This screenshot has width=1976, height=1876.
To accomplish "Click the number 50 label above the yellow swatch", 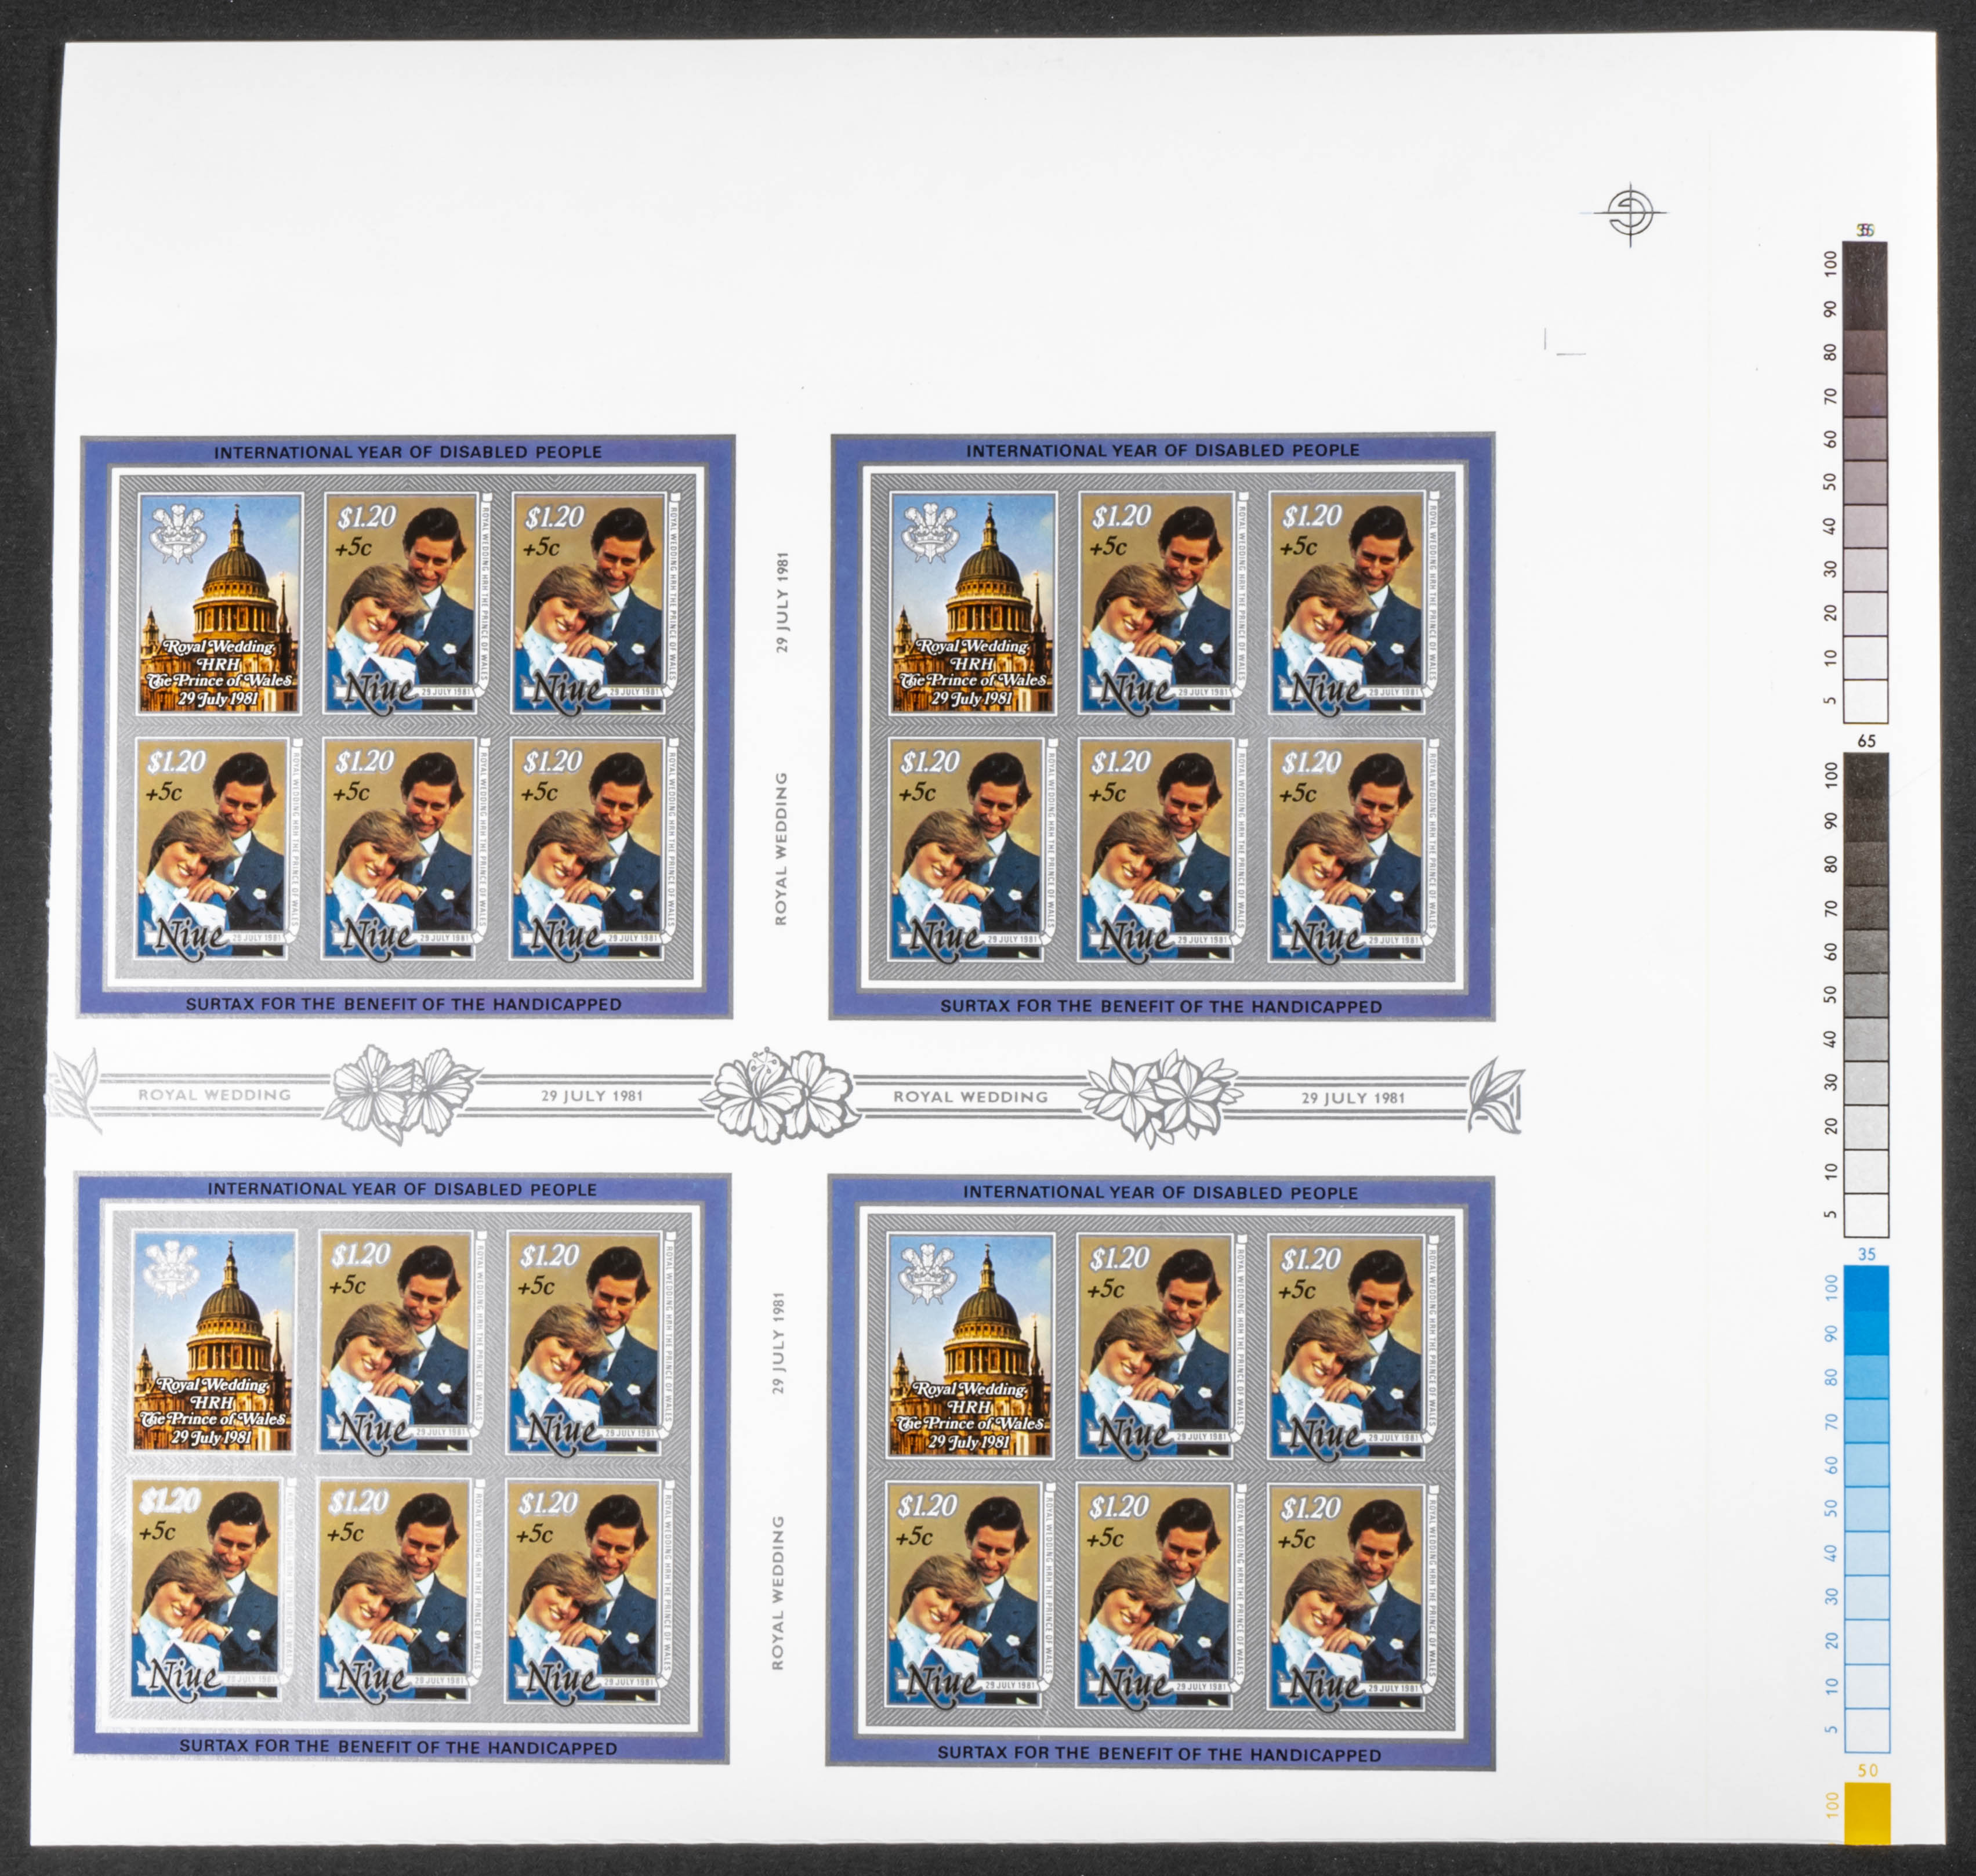I will (1867, 1770).
